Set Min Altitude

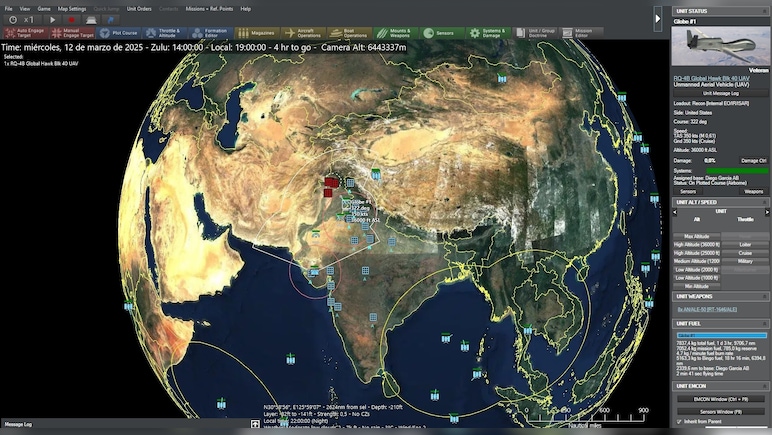pos(697,286)
